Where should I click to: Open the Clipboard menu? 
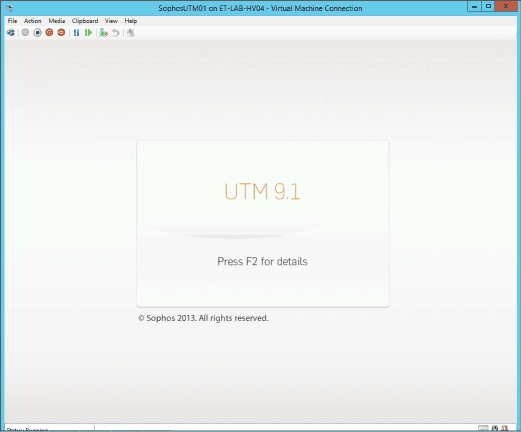85,21
